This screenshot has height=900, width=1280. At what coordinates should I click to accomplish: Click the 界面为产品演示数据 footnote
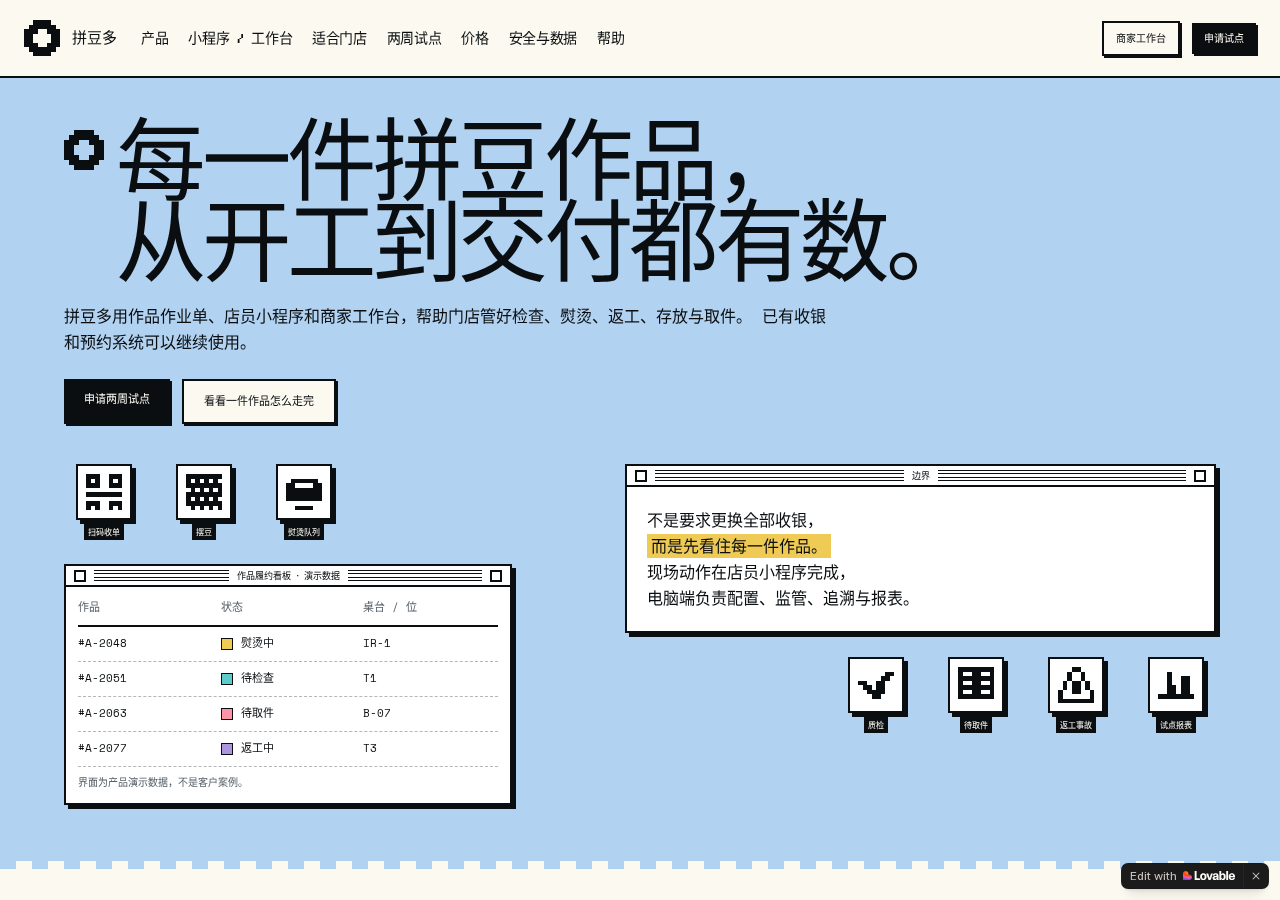coord(162,782)
